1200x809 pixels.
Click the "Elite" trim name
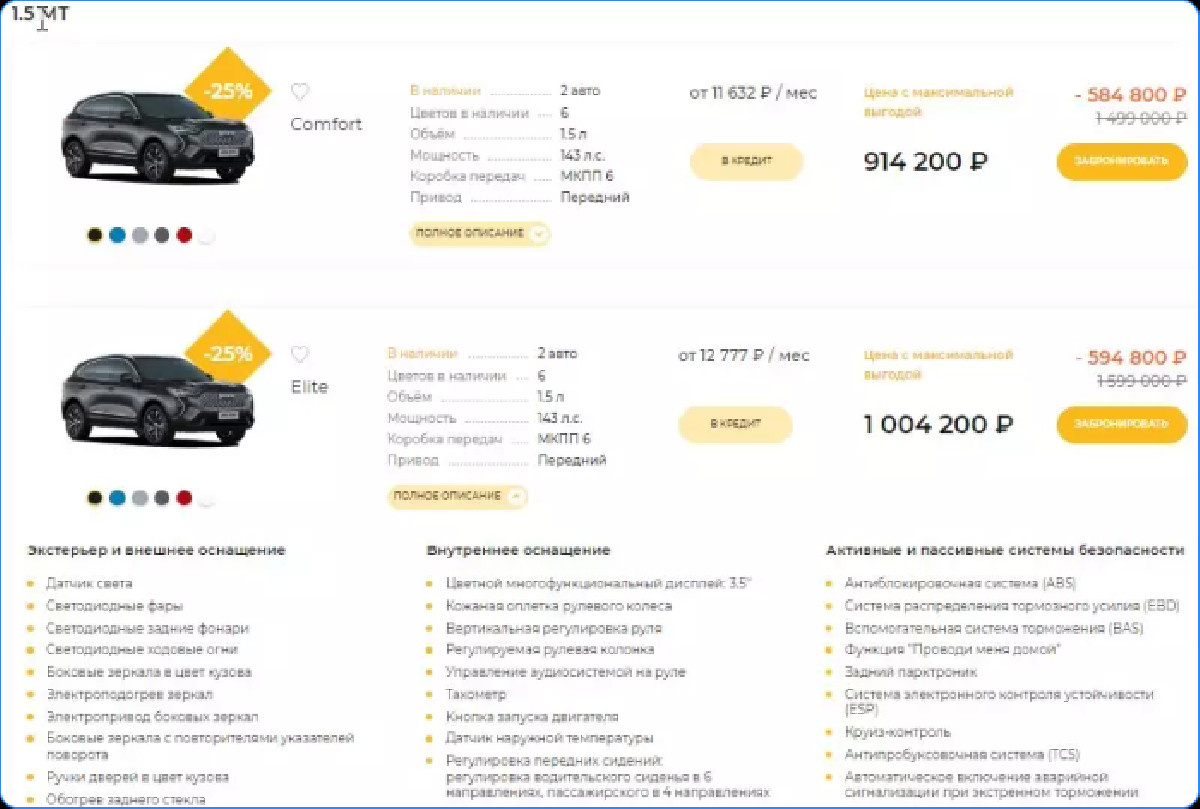[309, 387]
